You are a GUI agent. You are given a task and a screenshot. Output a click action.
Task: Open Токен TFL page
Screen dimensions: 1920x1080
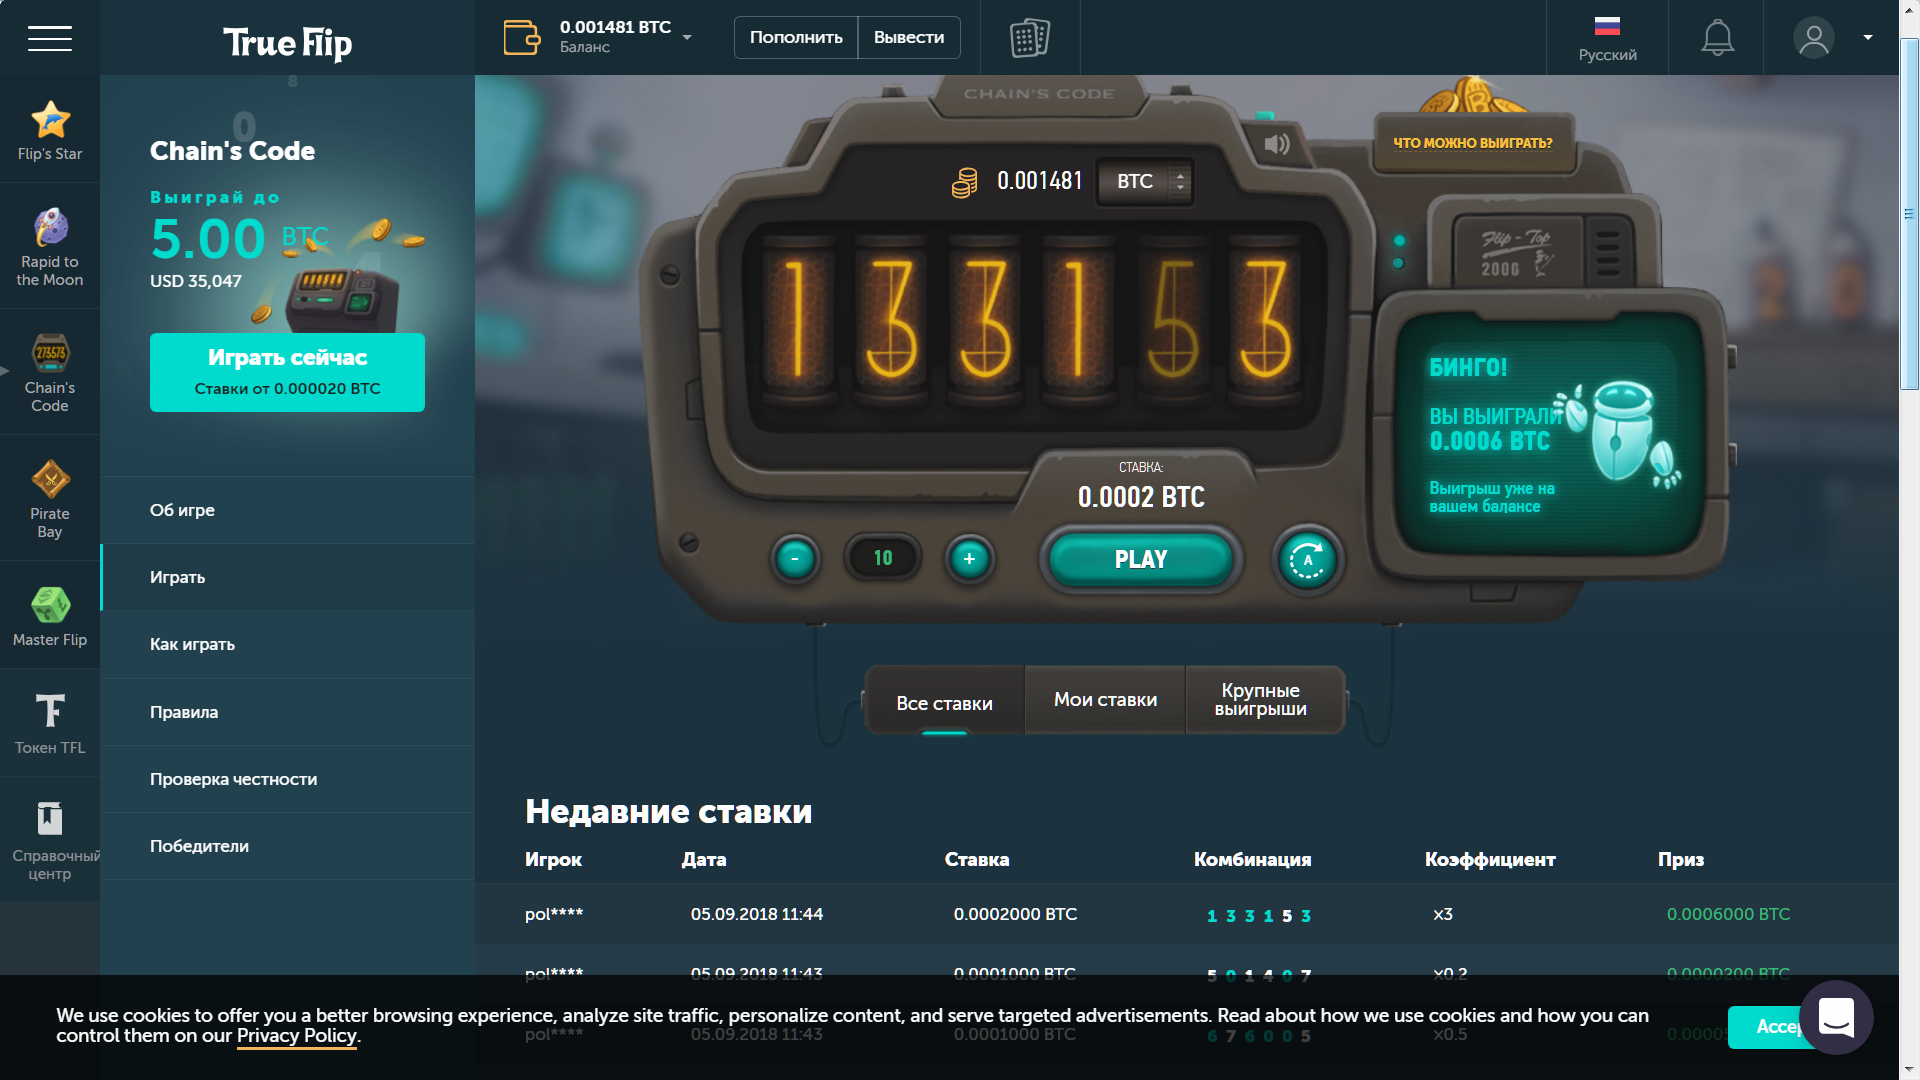click(x=50, y=723)
